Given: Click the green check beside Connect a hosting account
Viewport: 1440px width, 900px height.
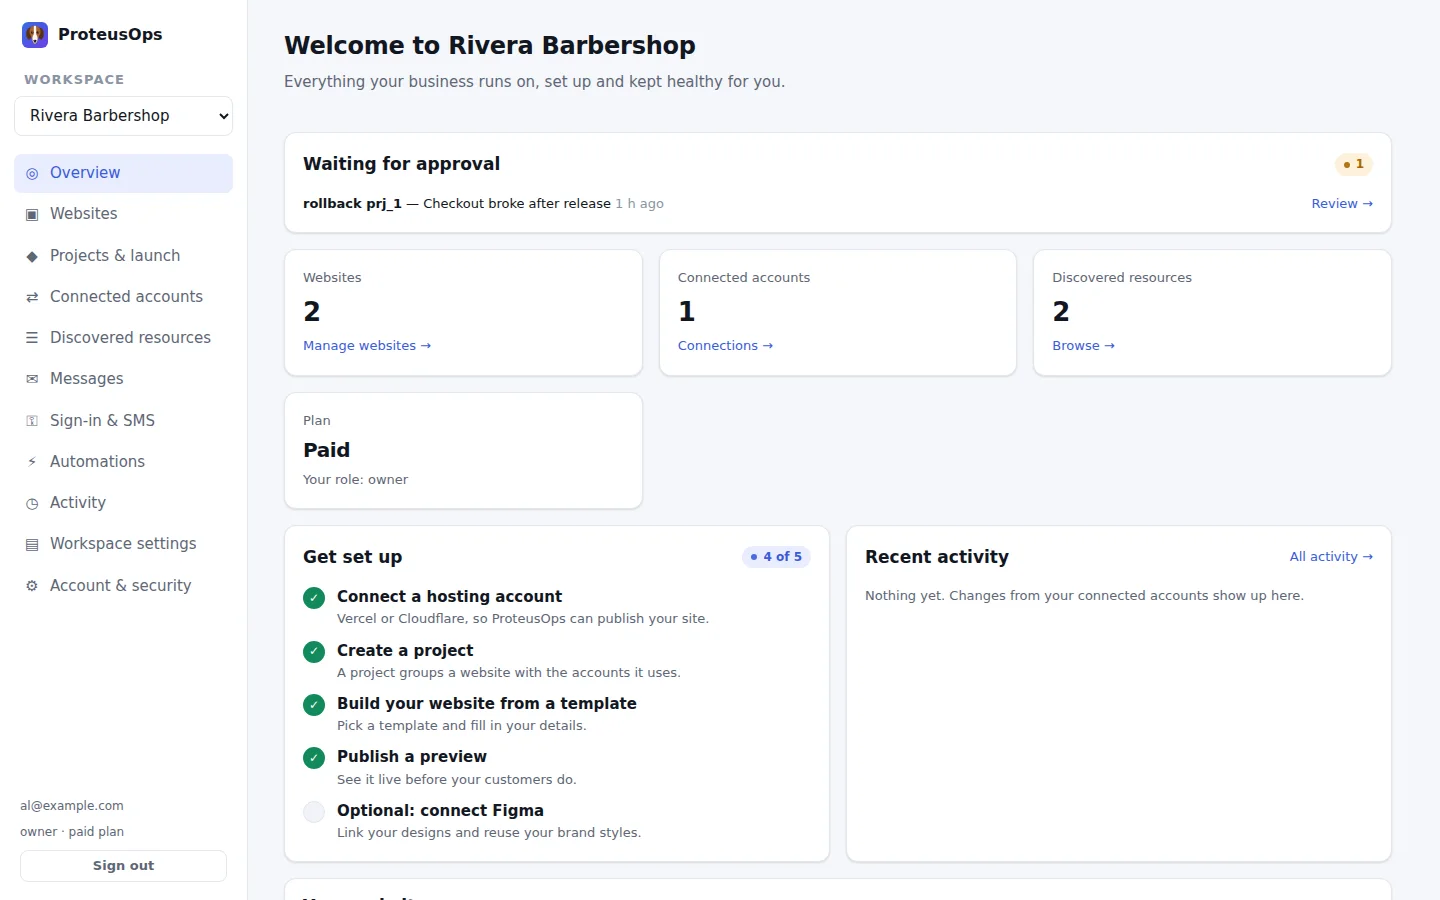Looking at the screenshot, I should click(314, 598).
